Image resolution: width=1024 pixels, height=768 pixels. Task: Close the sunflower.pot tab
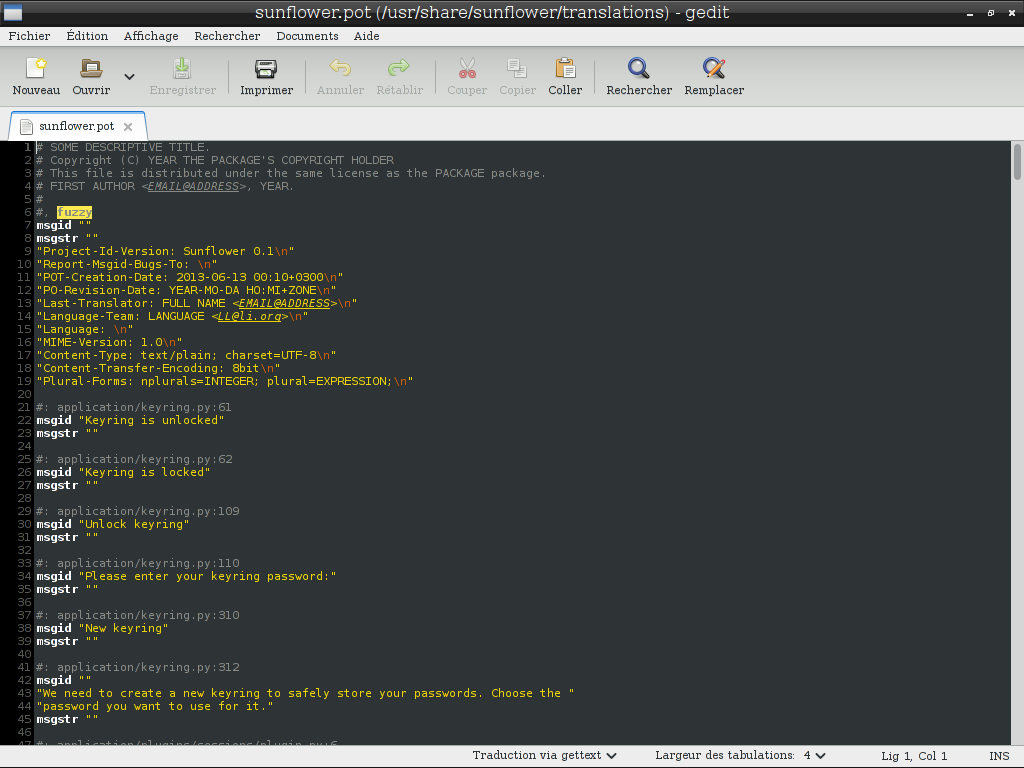click(128, 127)
